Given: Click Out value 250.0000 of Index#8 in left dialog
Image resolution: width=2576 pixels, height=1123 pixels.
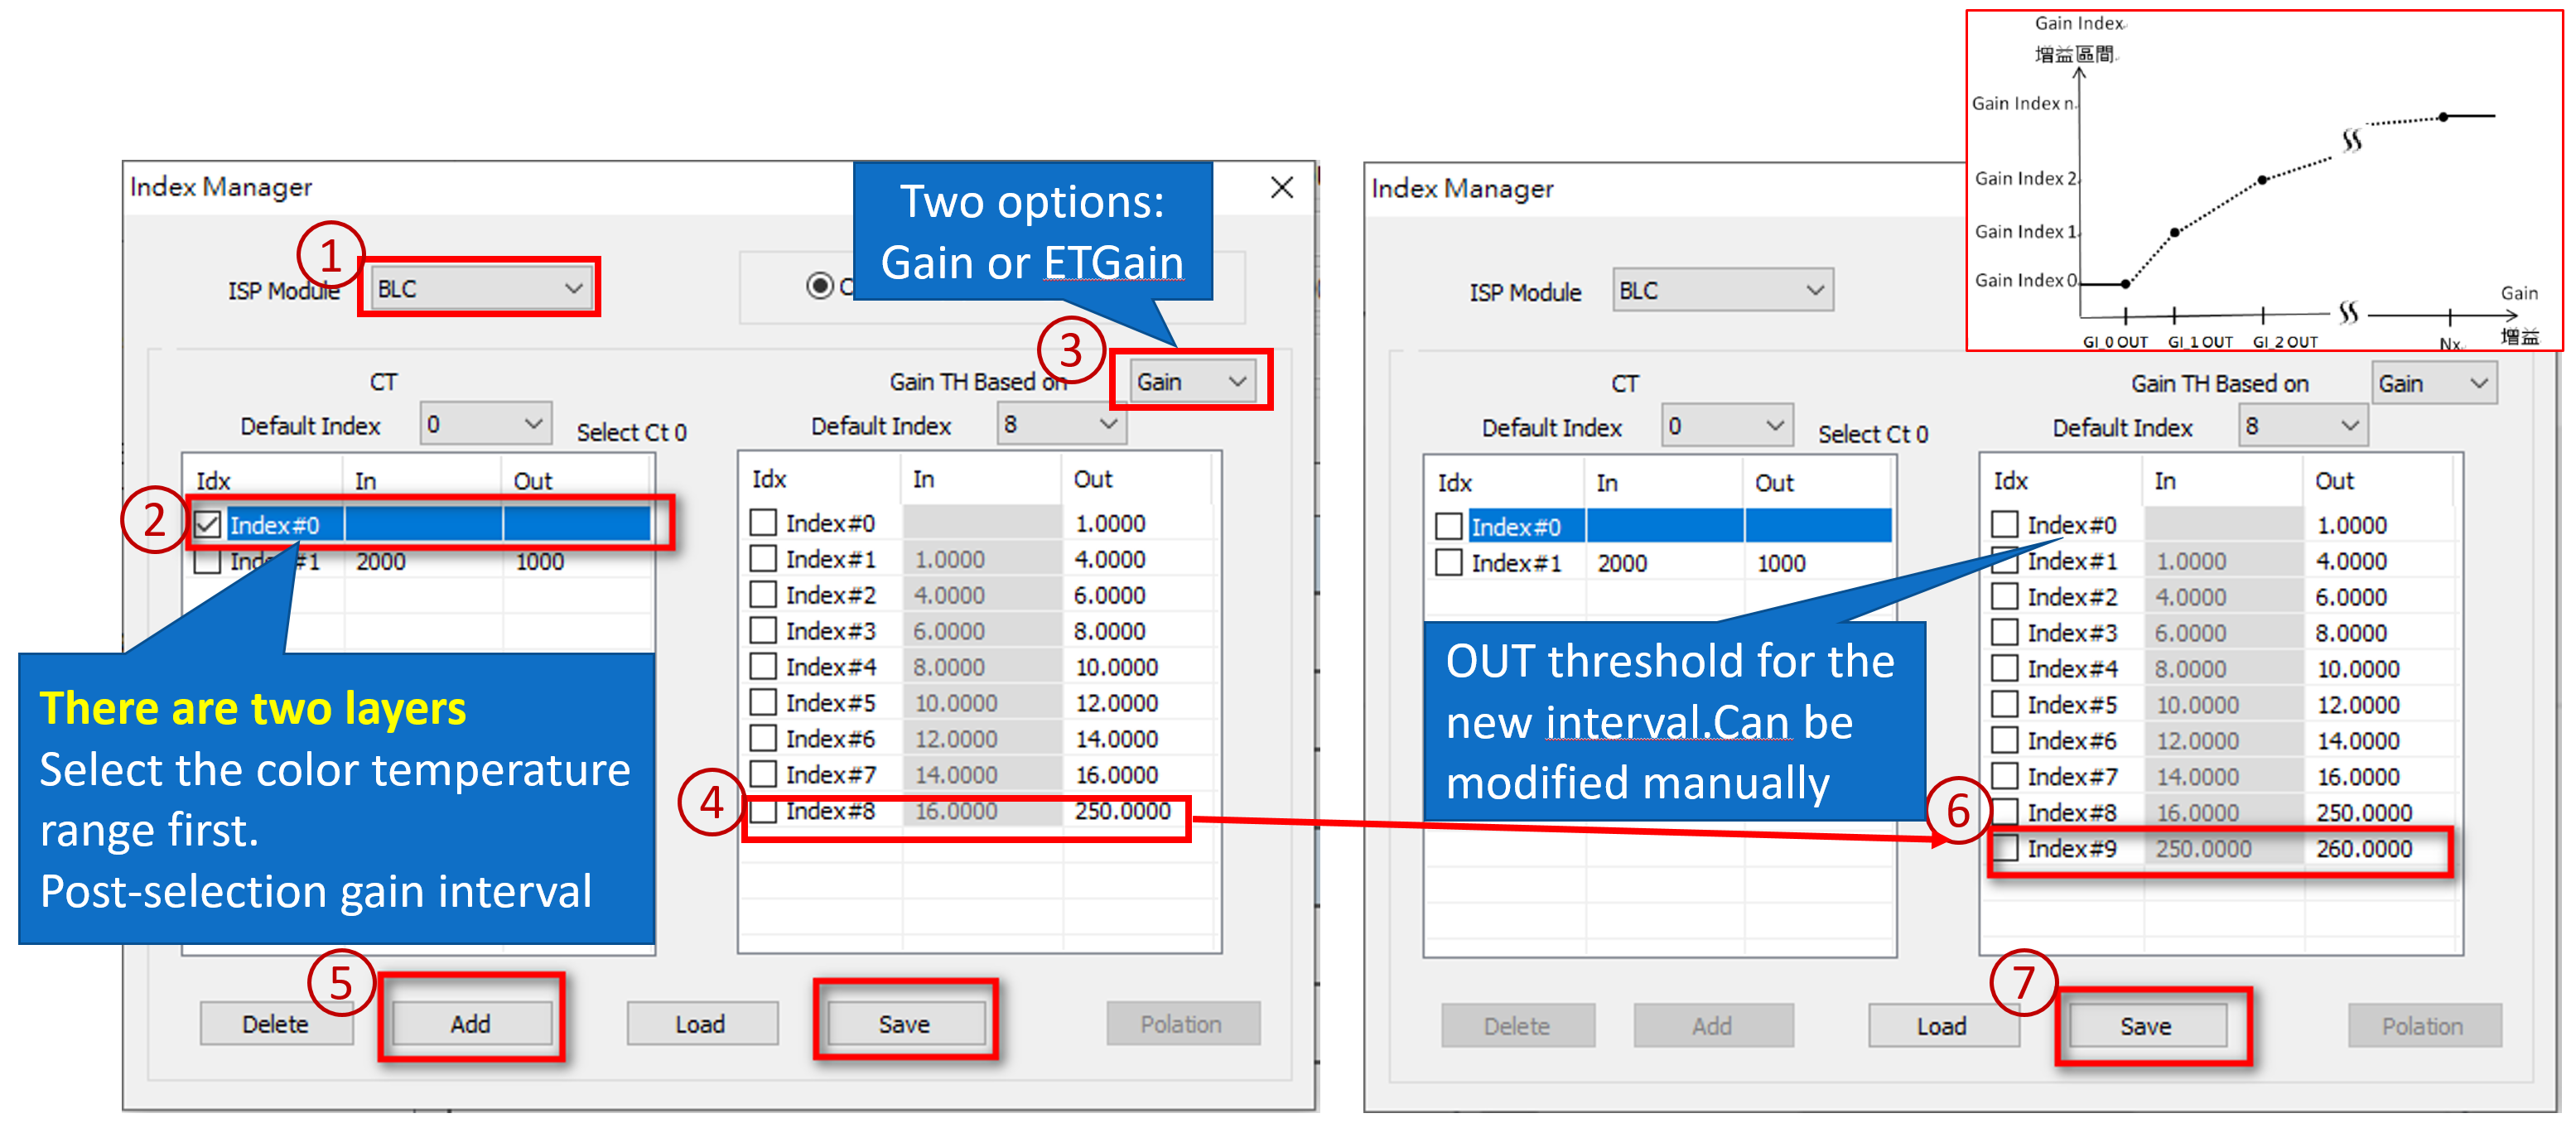Looking at the screenshot, I should coord(1122,811).
